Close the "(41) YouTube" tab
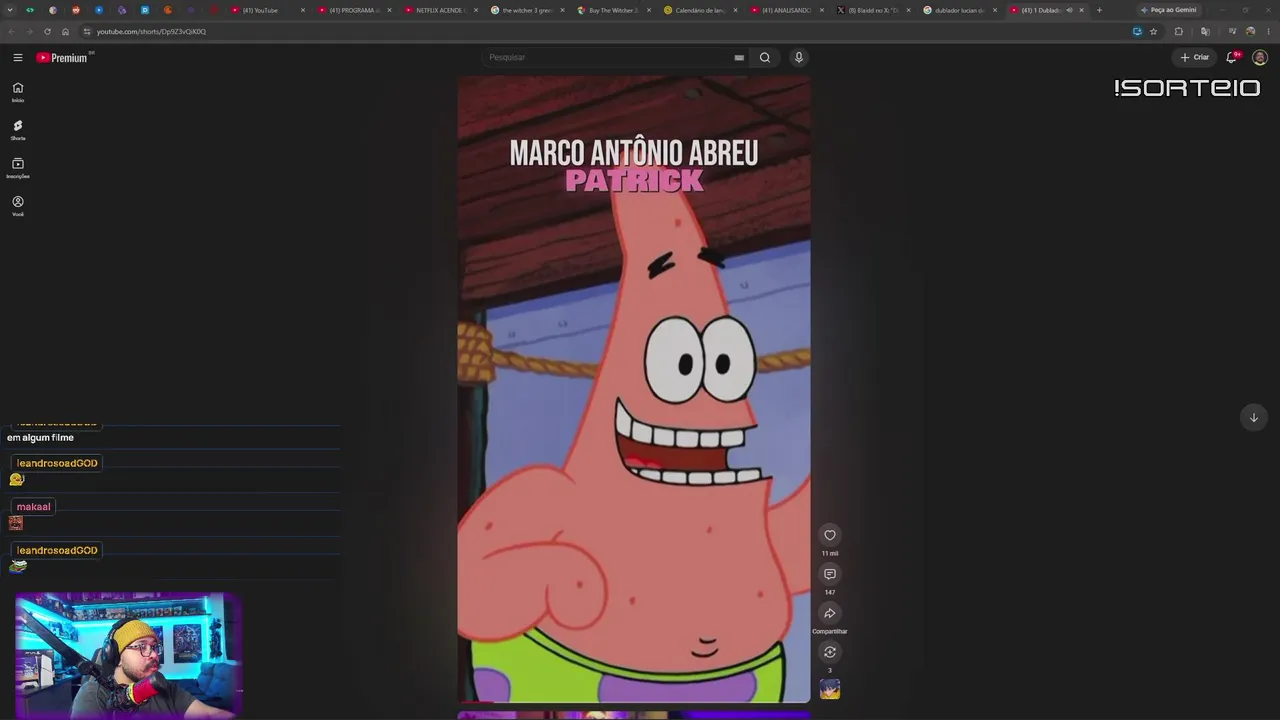 302,10
